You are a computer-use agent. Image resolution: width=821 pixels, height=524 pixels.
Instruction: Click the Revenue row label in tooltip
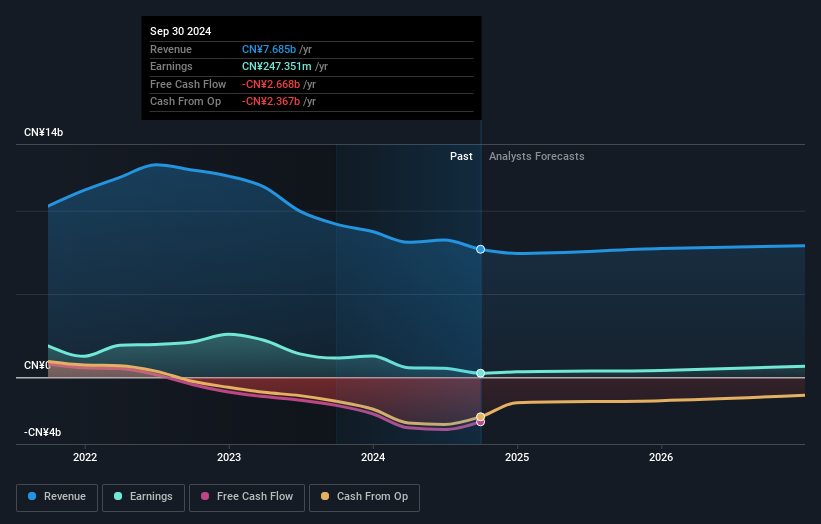pos(171,49)
